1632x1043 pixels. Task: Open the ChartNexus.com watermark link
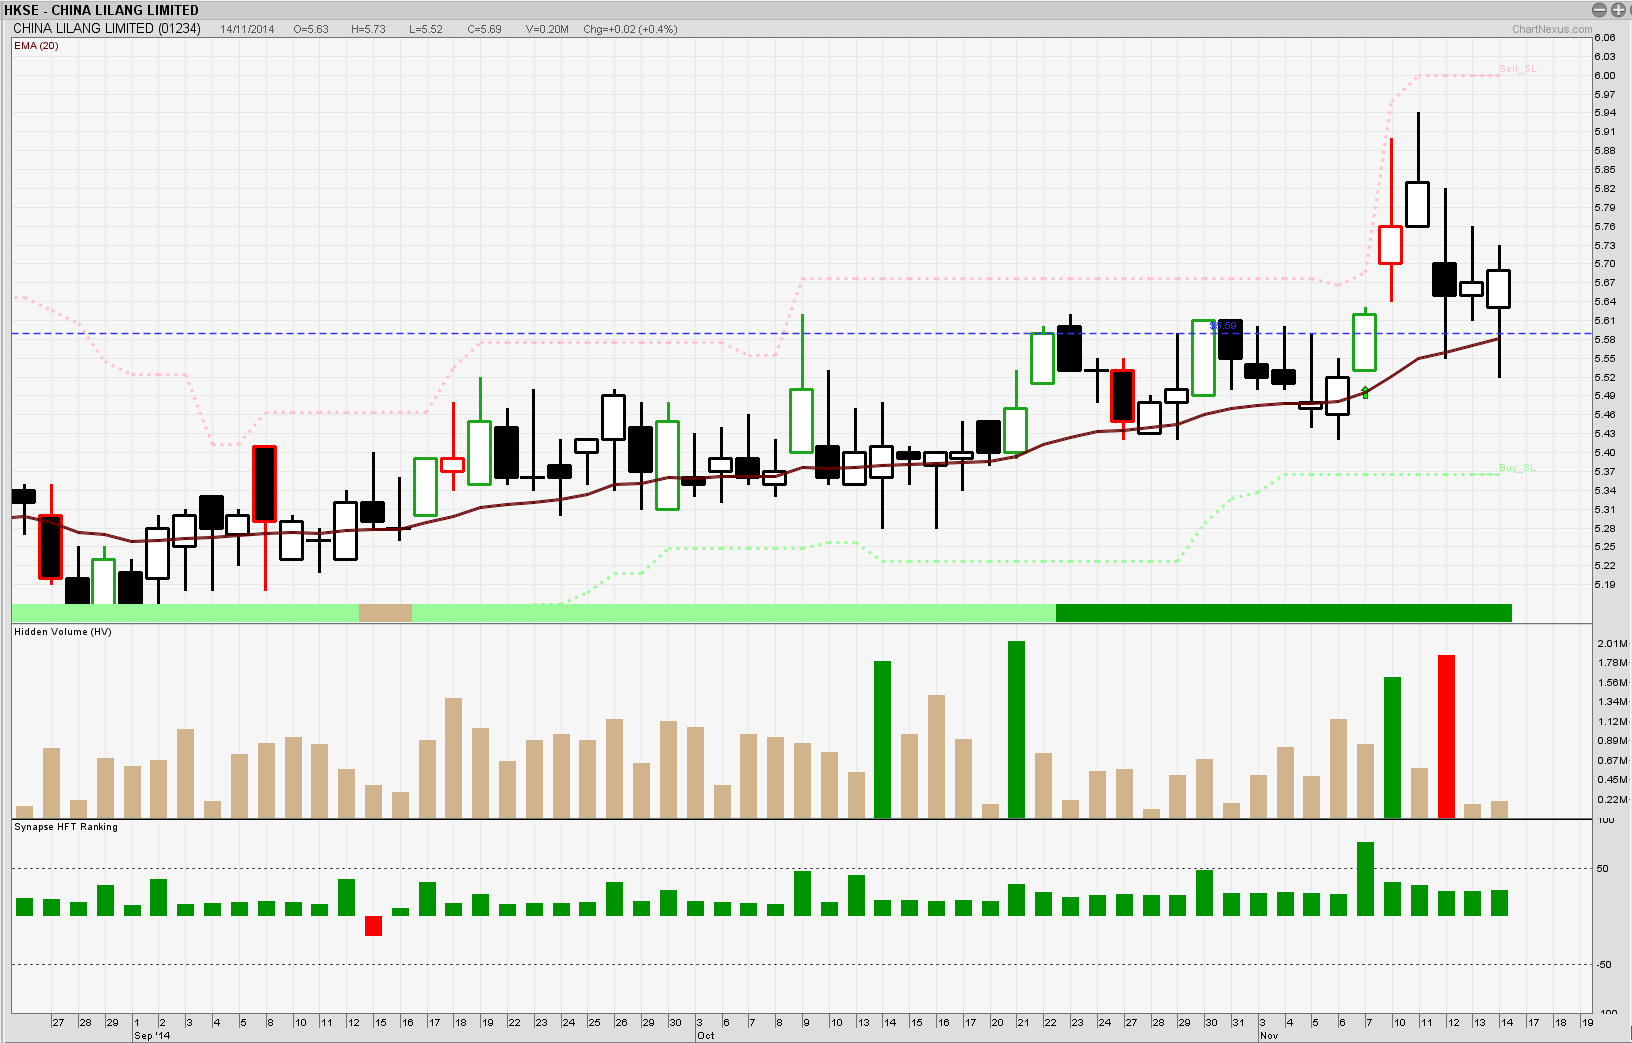tap(1551, 29)
